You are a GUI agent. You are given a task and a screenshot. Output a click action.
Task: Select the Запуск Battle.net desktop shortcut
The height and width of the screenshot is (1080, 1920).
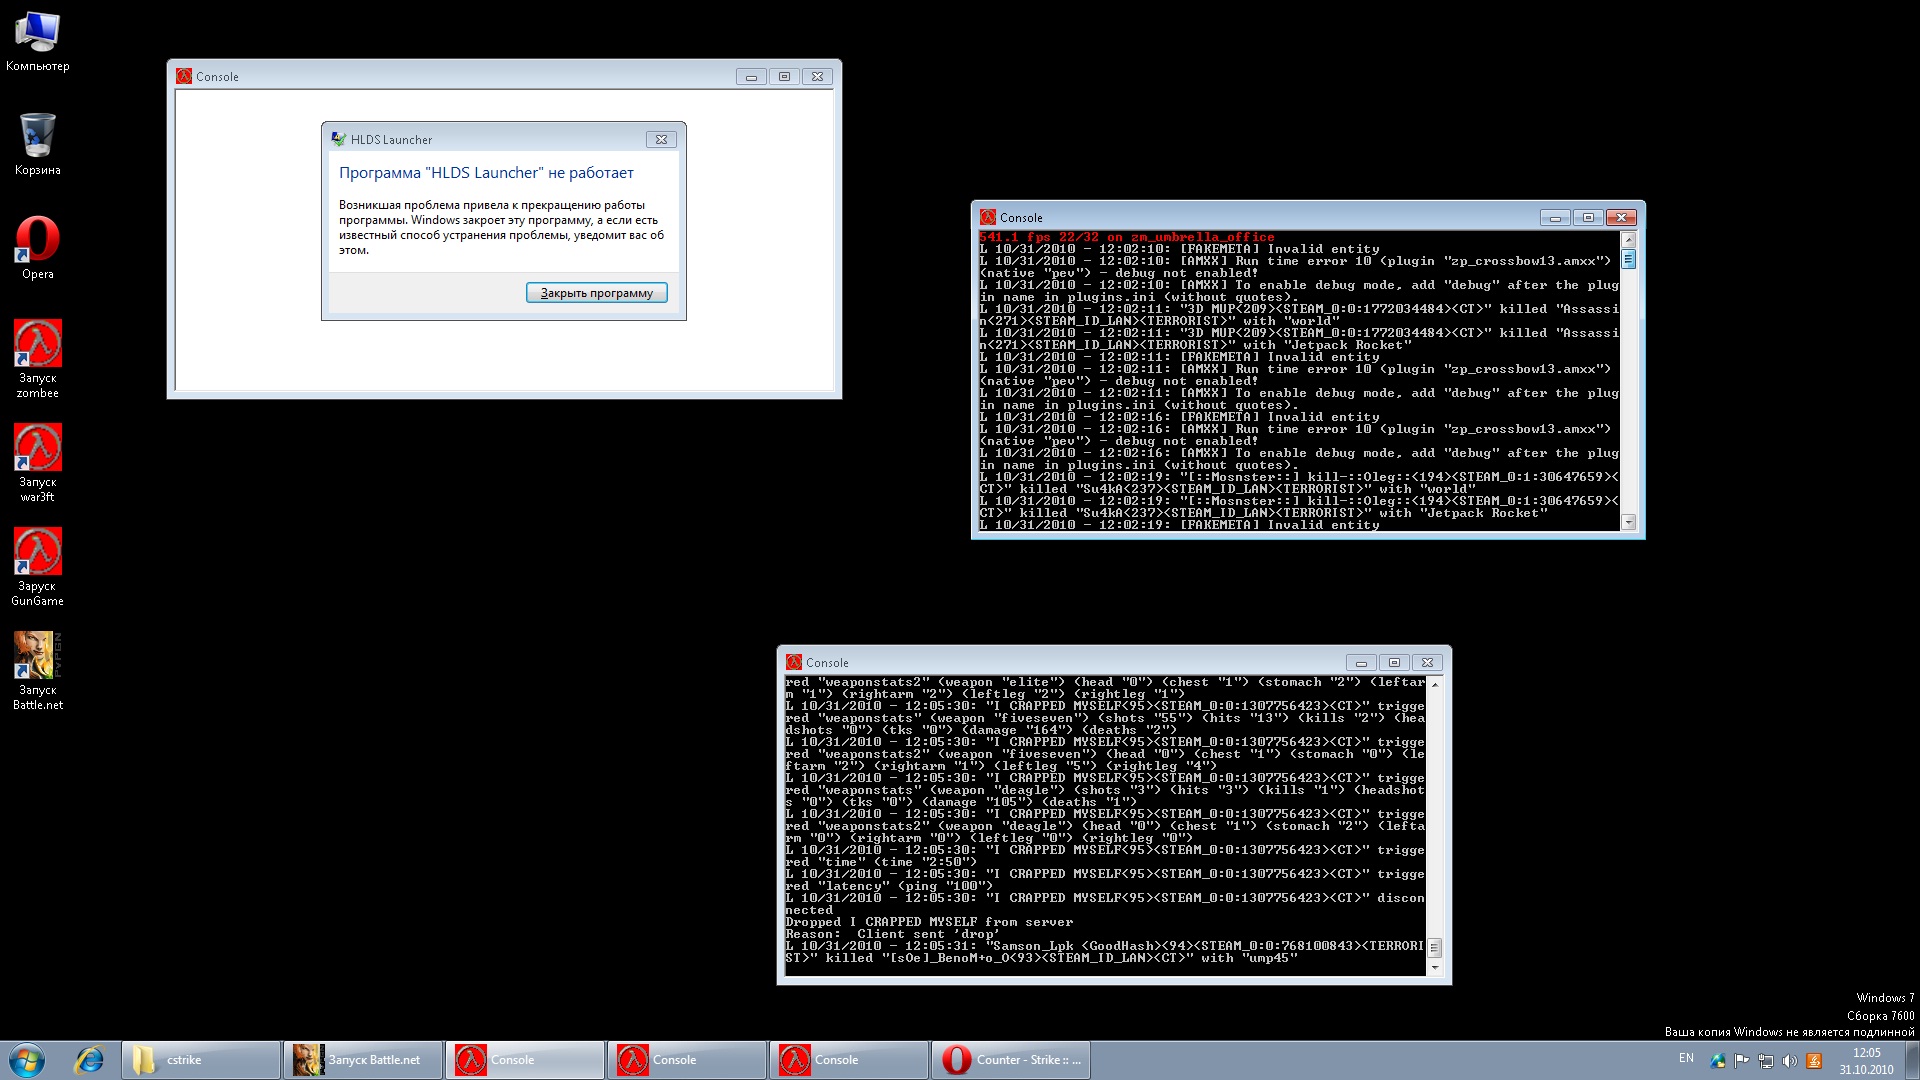38,671
